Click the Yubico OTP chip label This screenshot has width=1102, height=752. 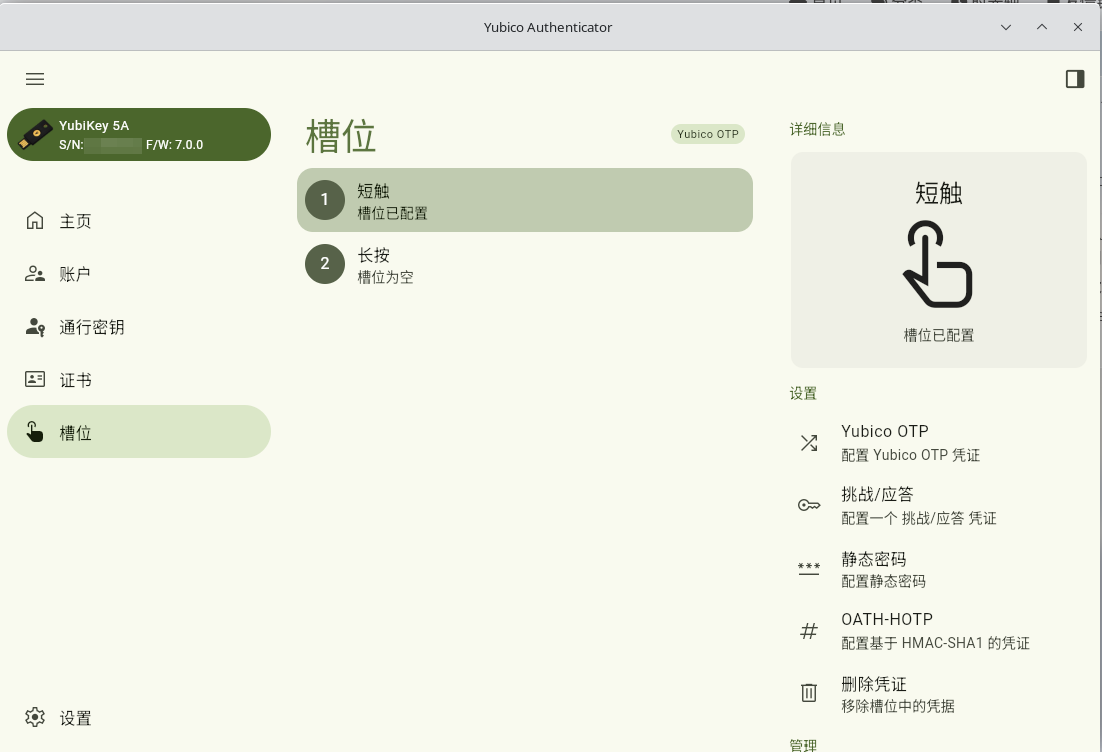click(x=708, y=134)
